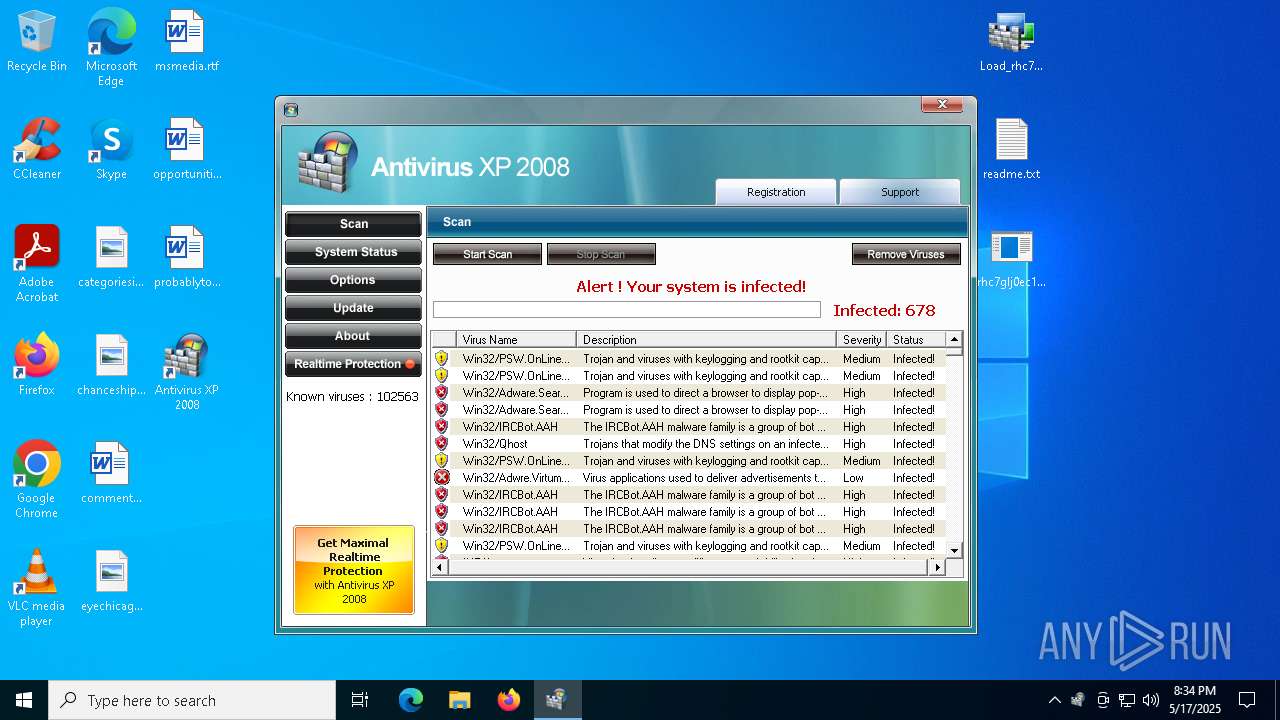
Task: Open the readme.txt file icon
Action: pyautogui.click(x=1011, y=149)
